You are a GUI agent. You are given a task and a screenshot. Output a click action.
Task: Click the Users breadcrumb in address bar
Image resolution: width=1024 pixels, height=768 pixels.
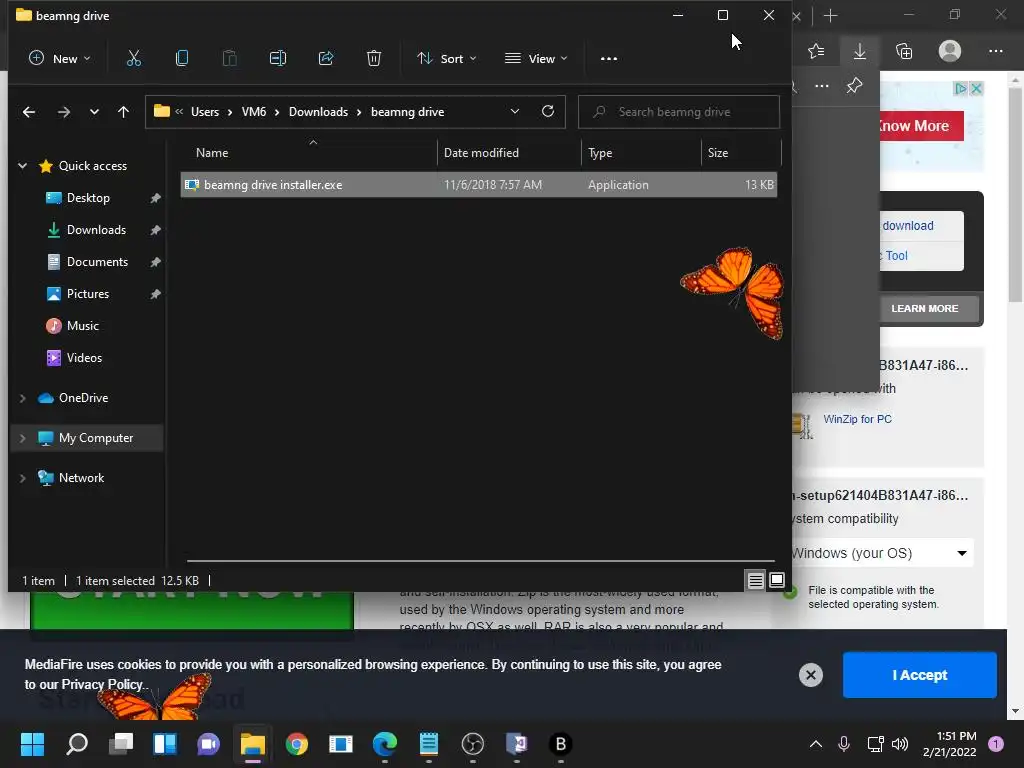[x=205, y=112]
